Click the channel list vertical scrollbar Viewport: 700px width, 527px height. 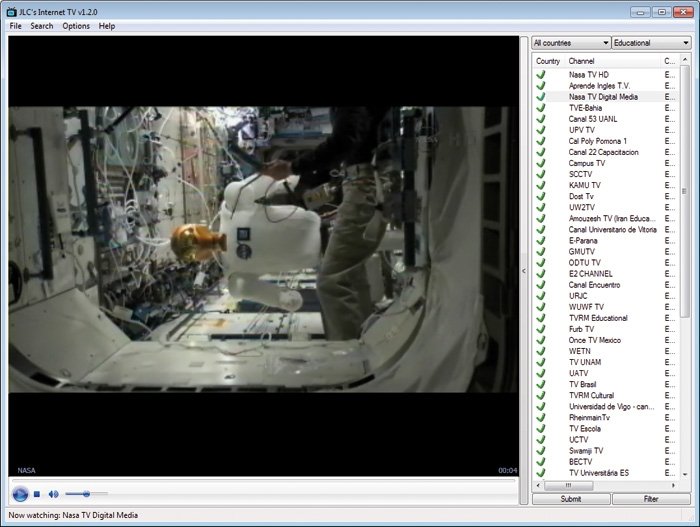[685, 191]
